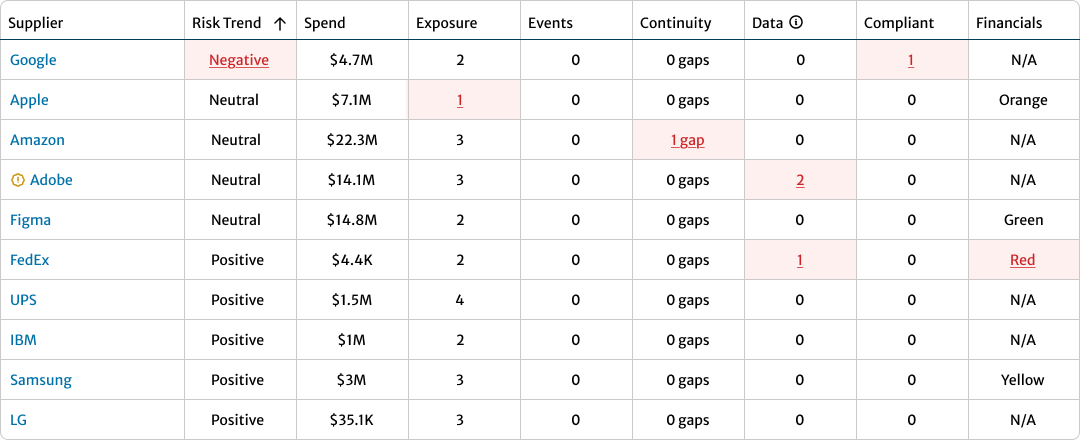Click the $4.7M spend cell for Google
Screen dimensions: 1080x440
[x=352, y=60]
